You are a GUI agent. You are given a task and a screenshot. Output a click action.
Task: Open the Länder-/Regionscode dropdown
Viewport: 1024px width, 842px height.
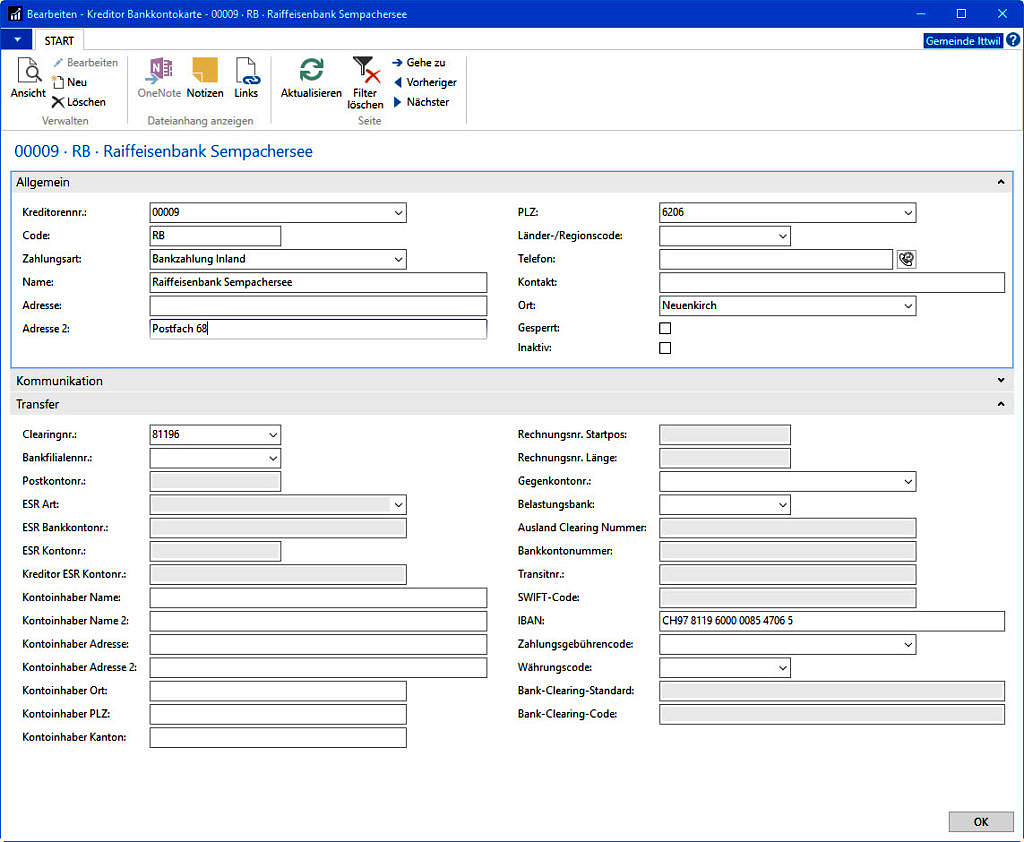[x=782, y=236]
